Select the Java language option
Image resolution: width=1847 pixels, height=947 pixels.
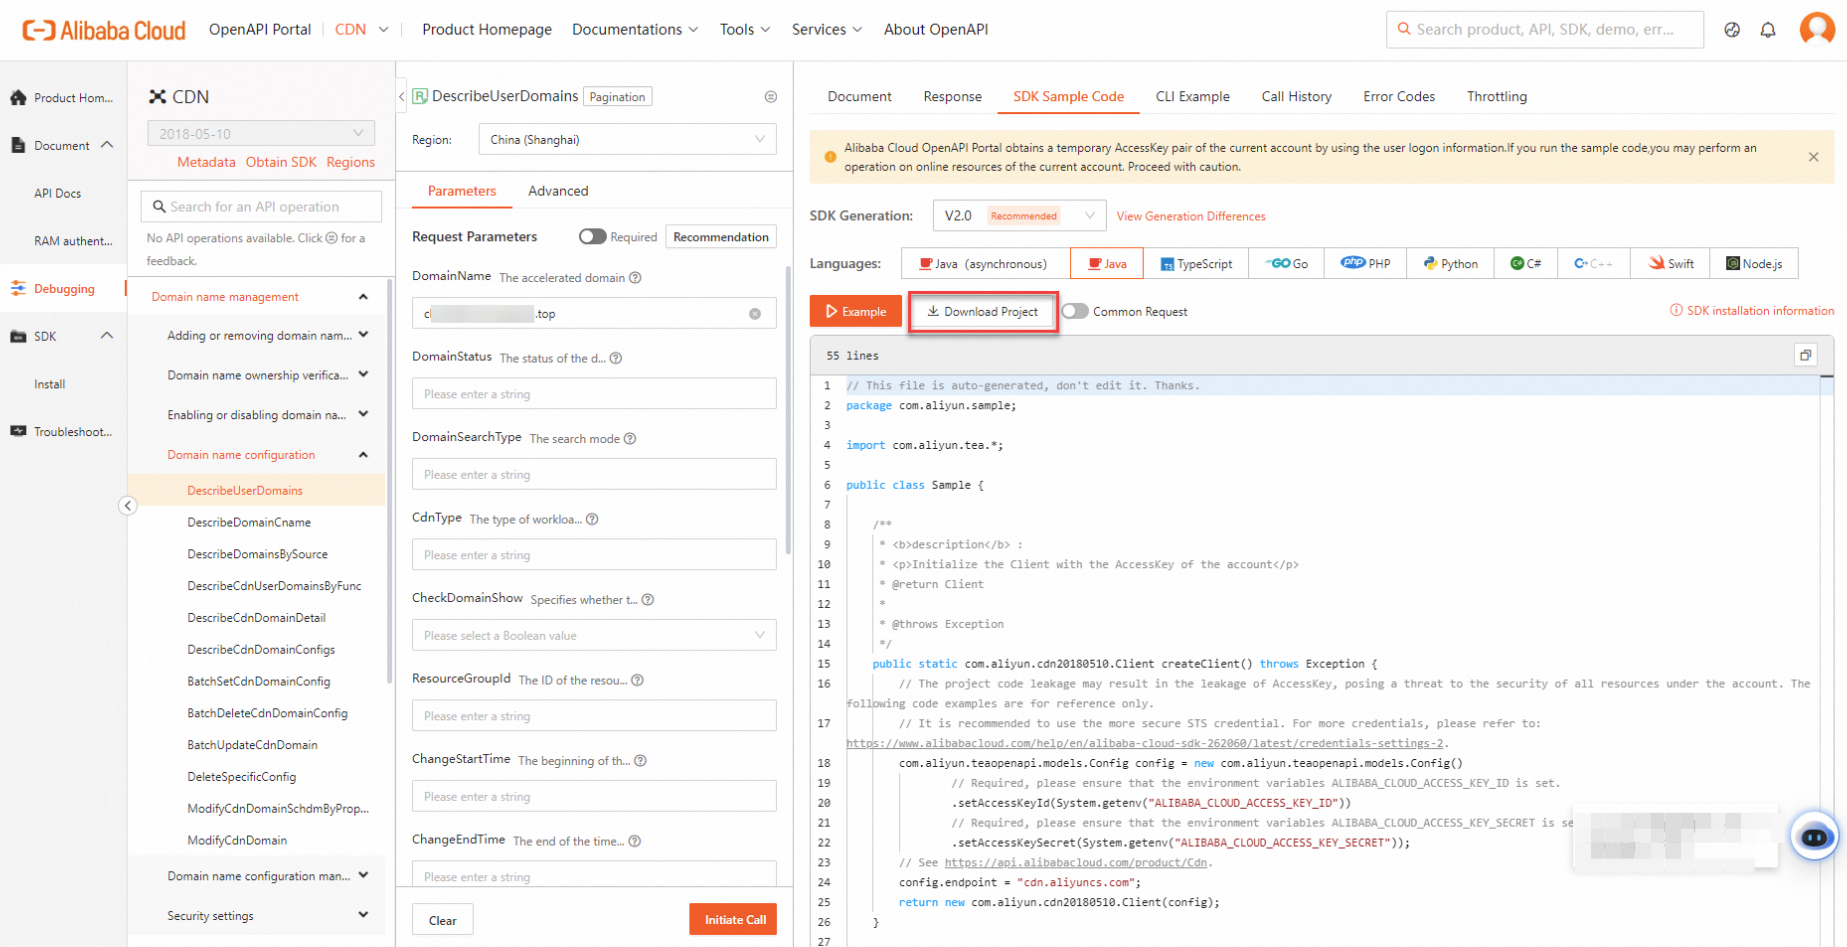(1107, 264)
